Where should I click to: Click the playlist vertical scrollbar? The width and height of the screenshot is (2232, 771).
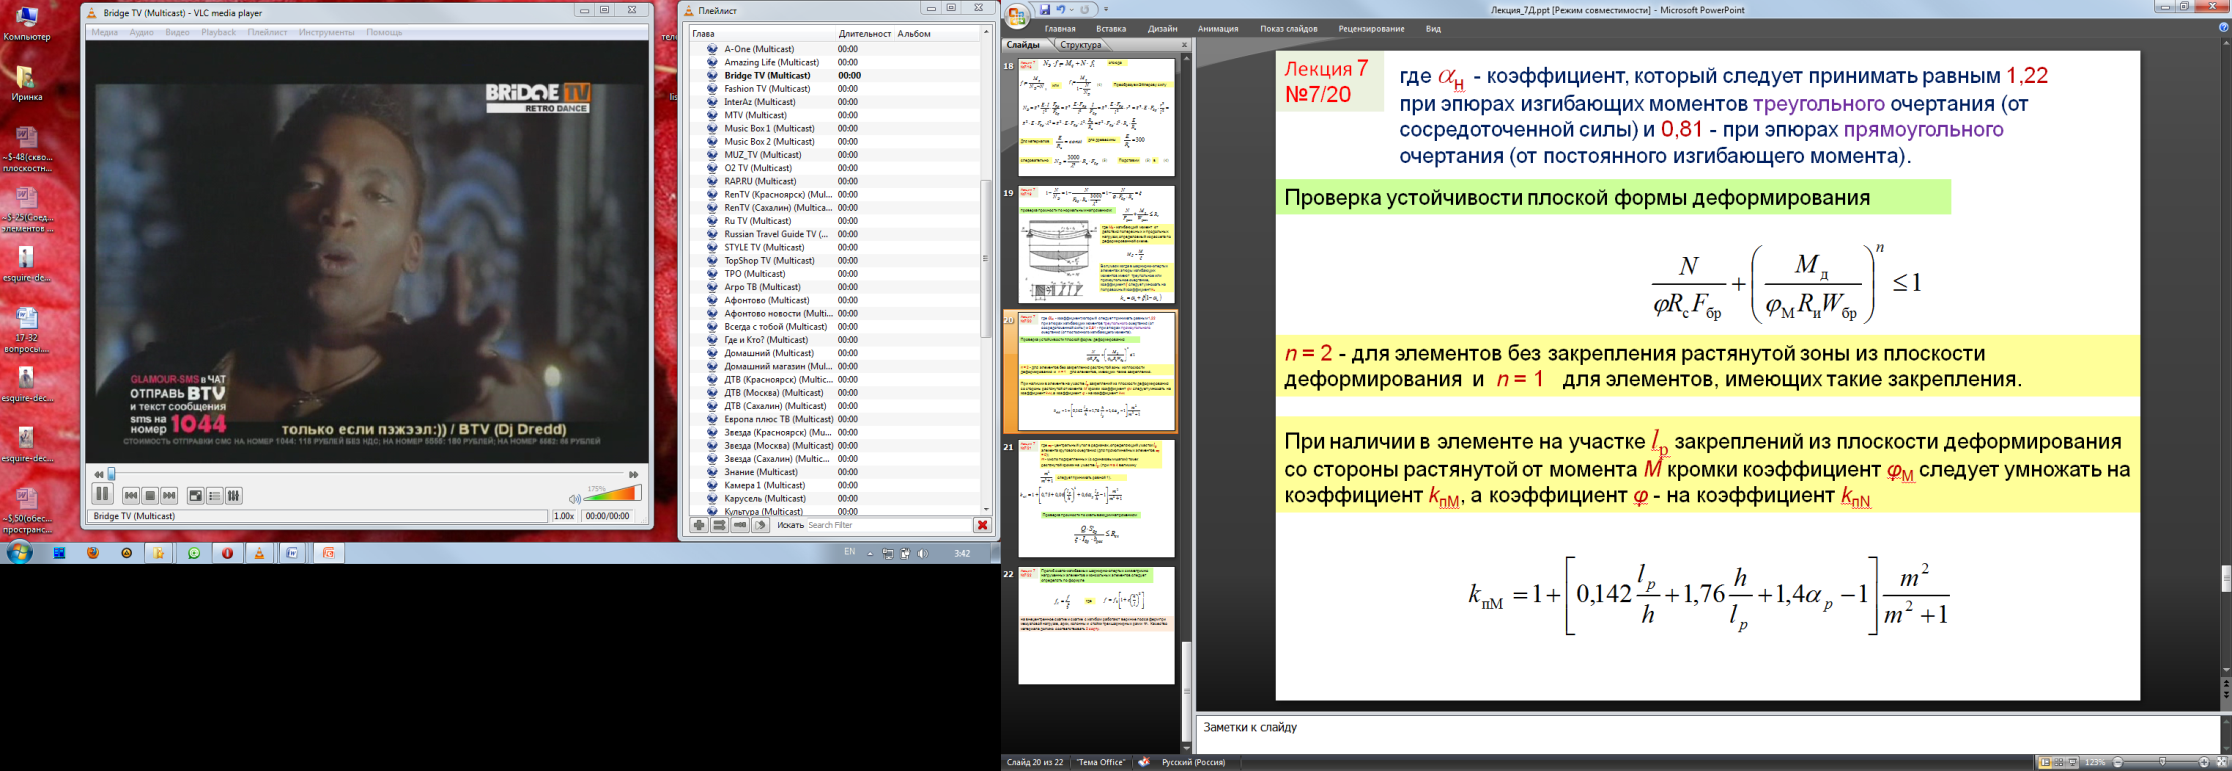(986, 259)
